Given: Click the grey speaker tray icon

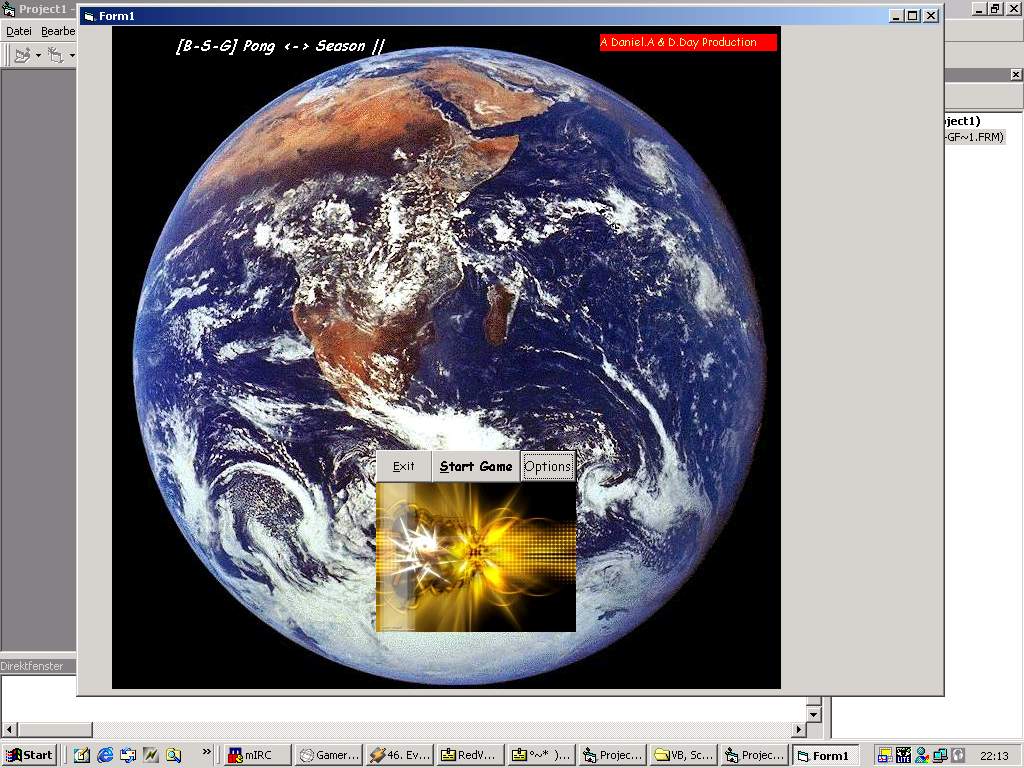Looking at the screenshot, I should [957, 756].
